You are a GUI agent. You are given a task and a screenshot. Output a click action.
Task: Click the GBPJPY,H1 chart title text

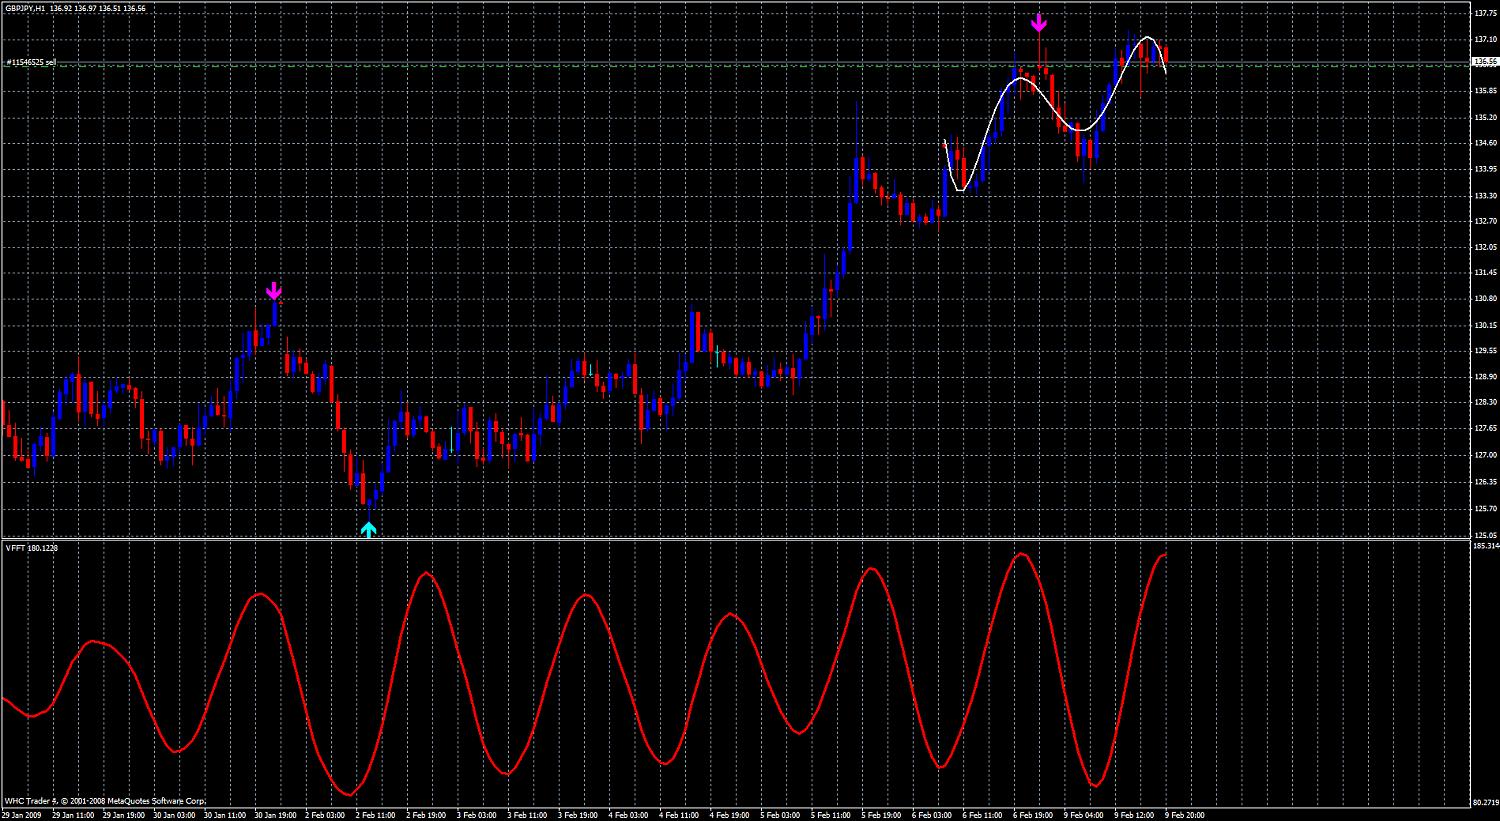coord(24,8)
